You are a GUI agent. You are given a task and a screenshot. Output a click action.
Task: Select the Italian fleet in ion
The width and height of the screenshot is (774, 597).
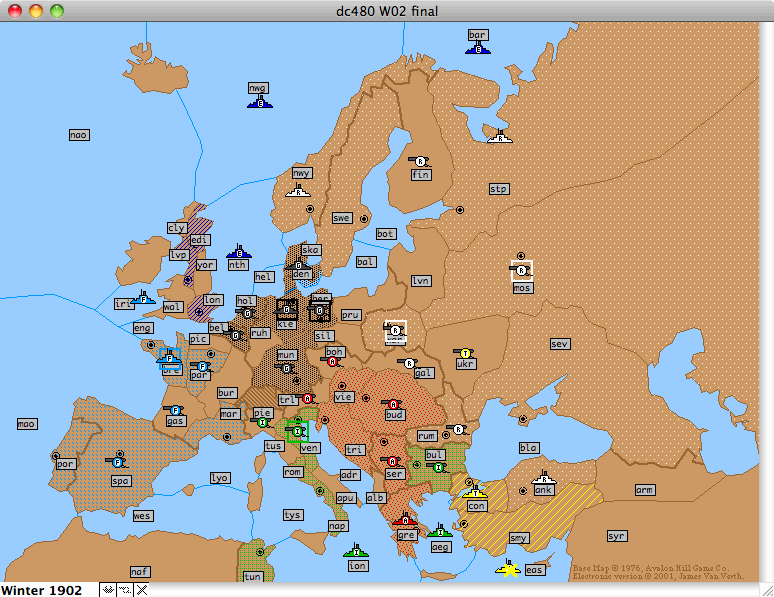point(356,551)
